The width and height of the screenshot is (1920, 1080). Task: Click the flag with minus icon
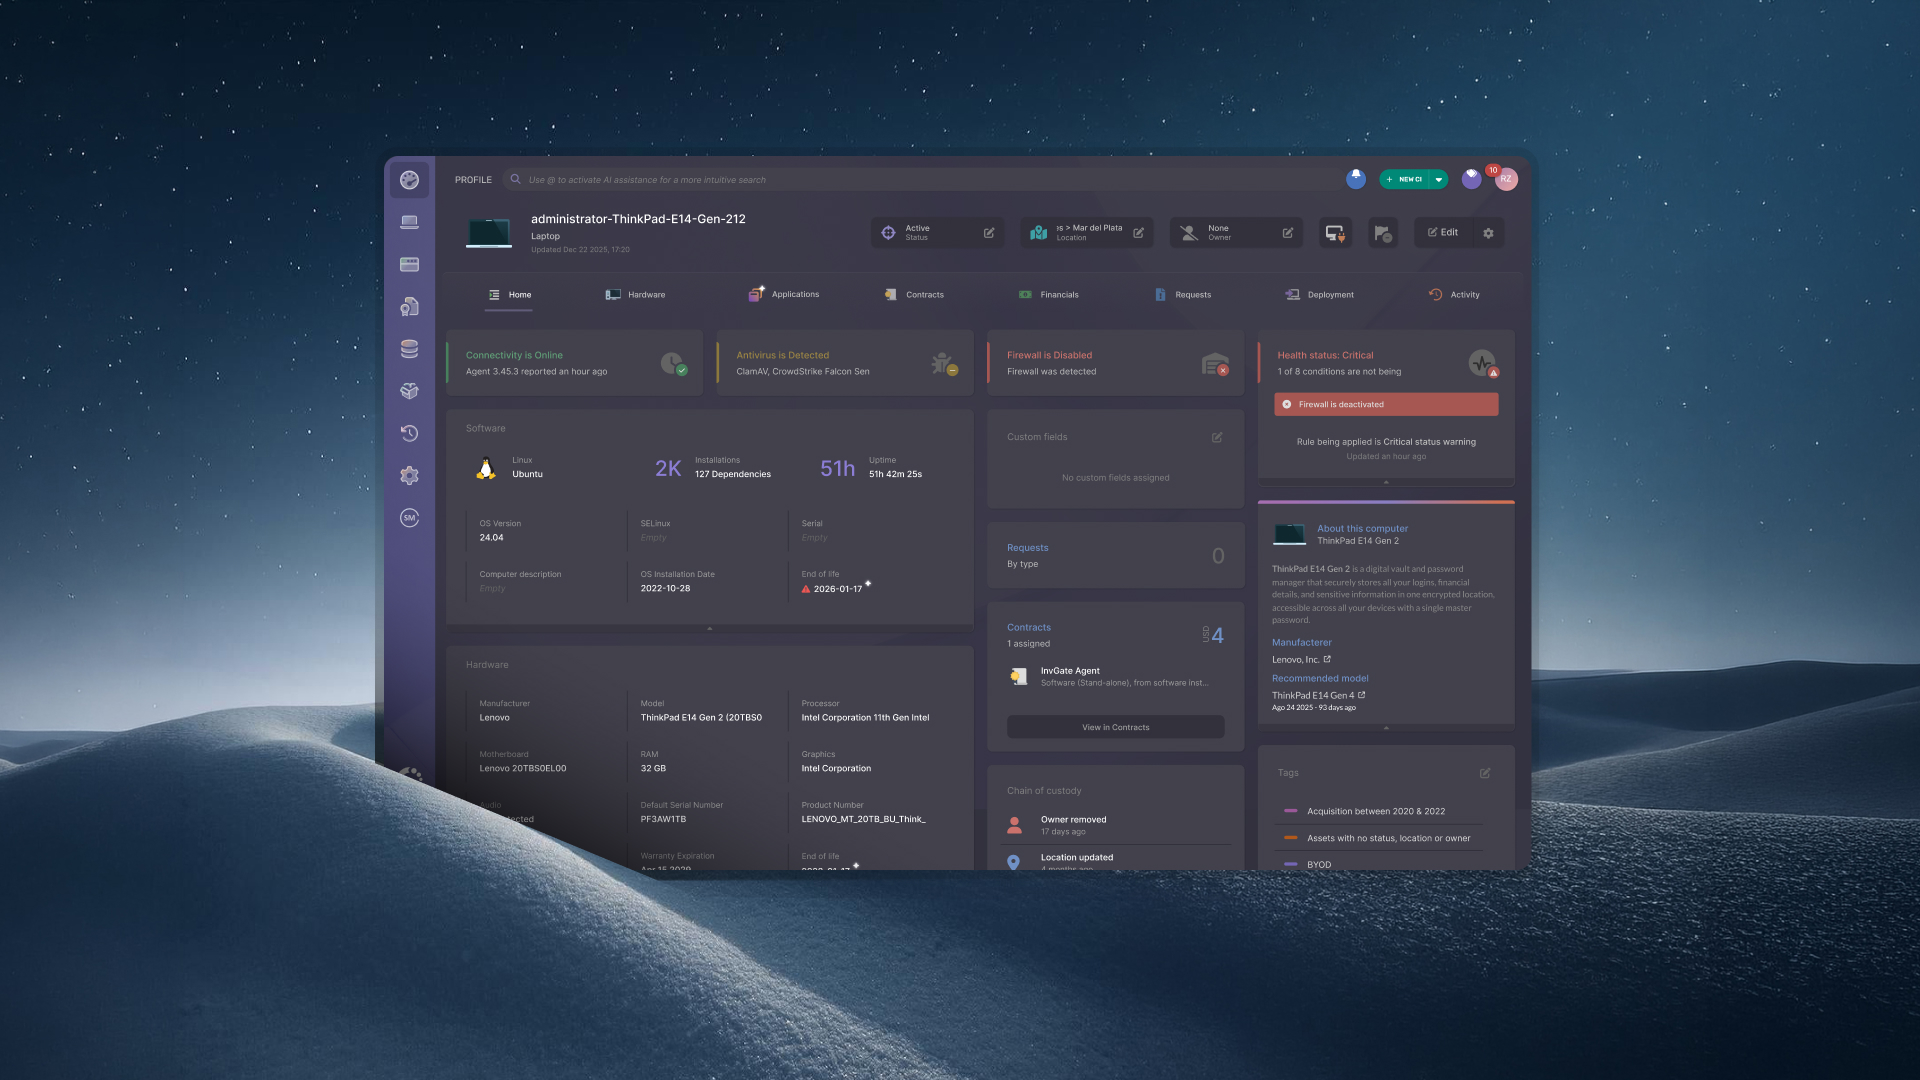pyautogui.click(x=1383, y=233)
